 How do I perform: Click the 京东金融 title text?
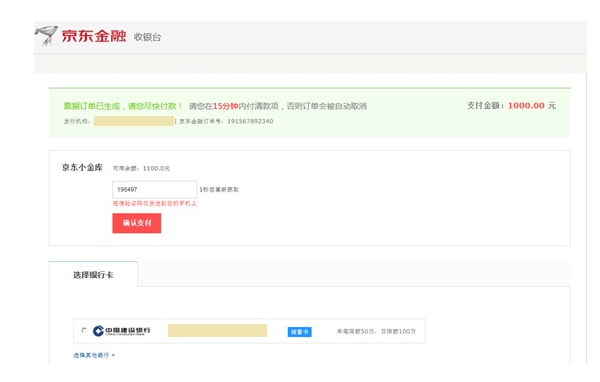click(x=94, y=36)
